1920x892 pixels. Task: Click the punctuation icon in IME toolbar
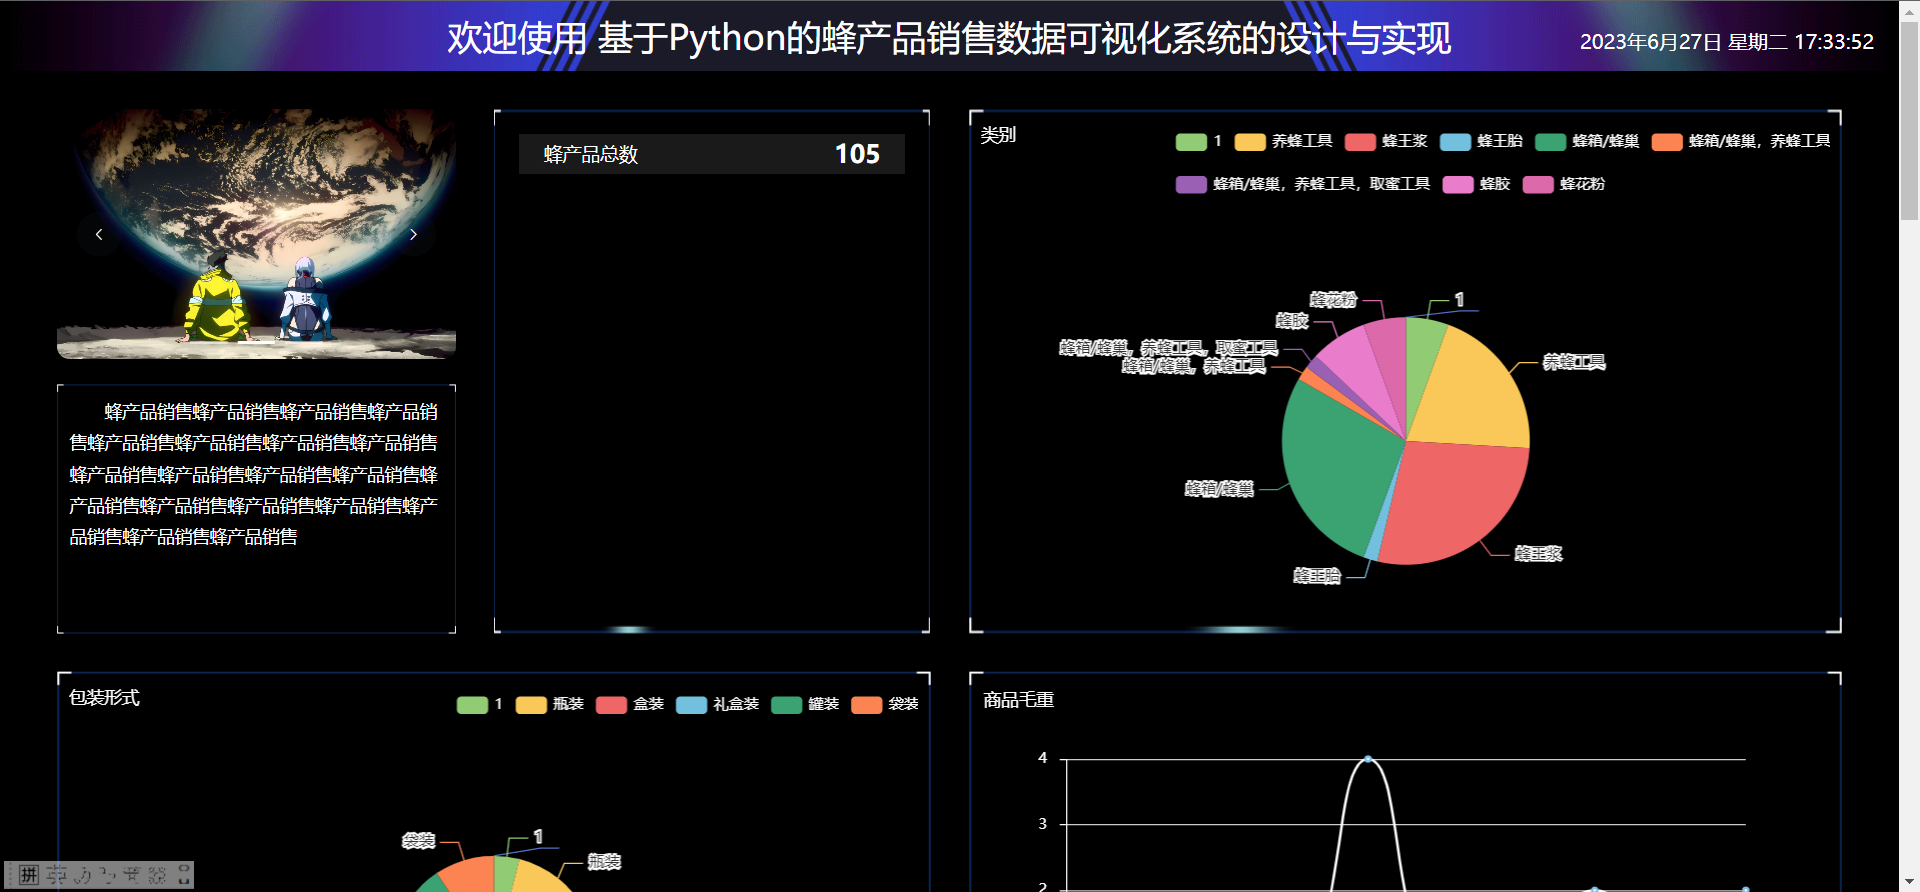108,875
